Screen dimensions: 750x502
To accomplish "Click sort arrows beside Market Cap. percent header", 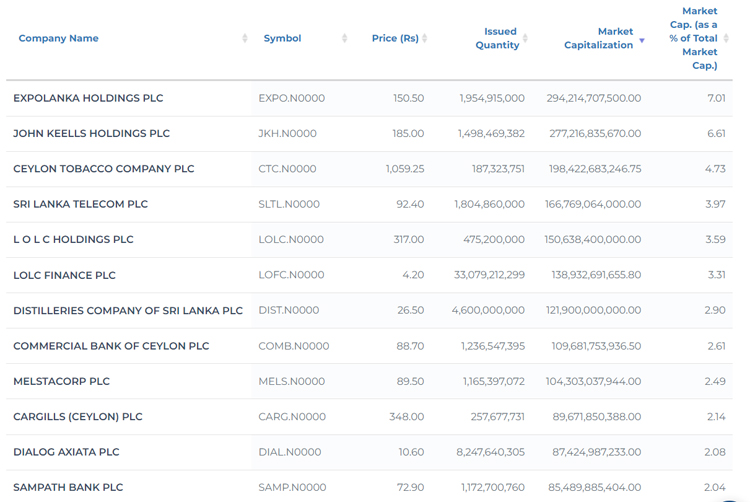I will tap(726, 38).
